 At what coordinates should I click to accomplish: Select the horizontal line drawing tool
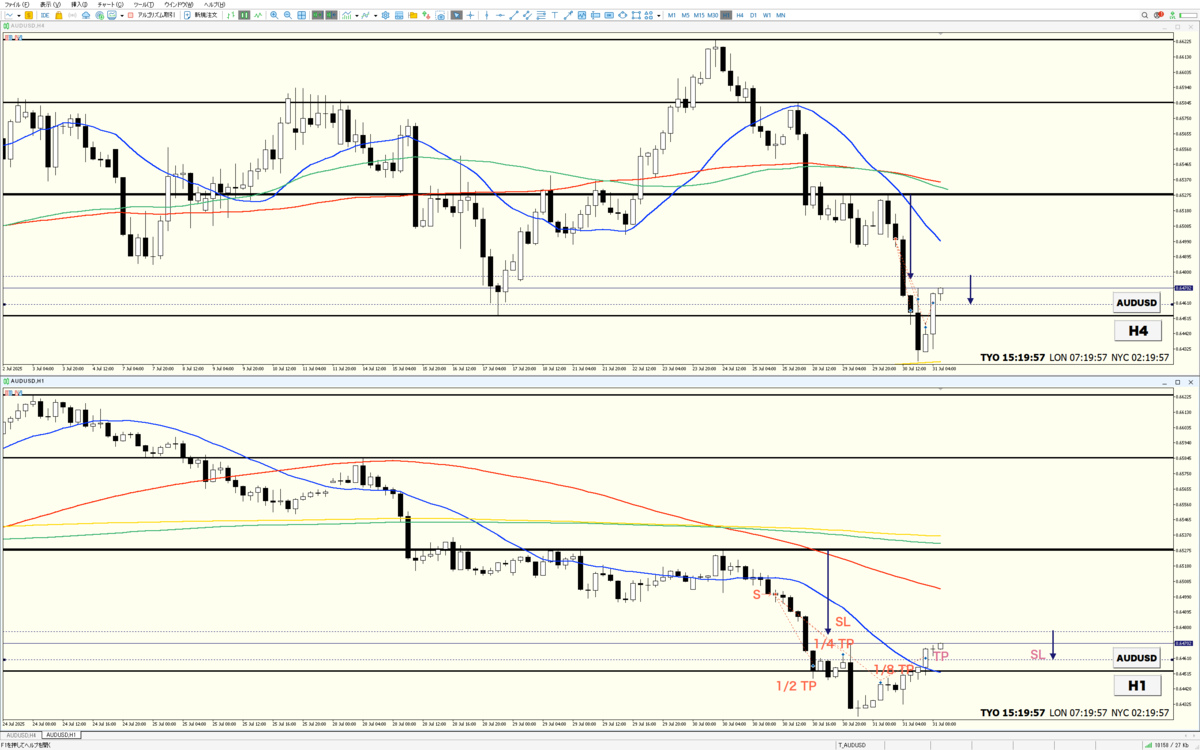(500, 15)
